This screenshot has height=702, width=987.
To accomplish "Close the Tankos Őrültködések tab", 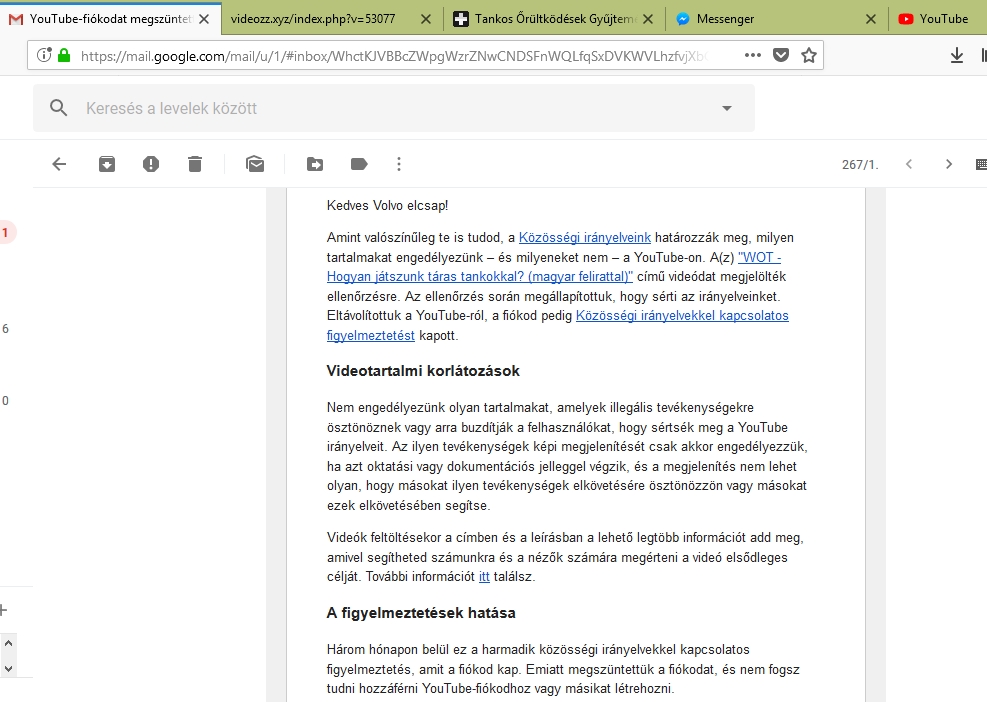I will (648, 19).
